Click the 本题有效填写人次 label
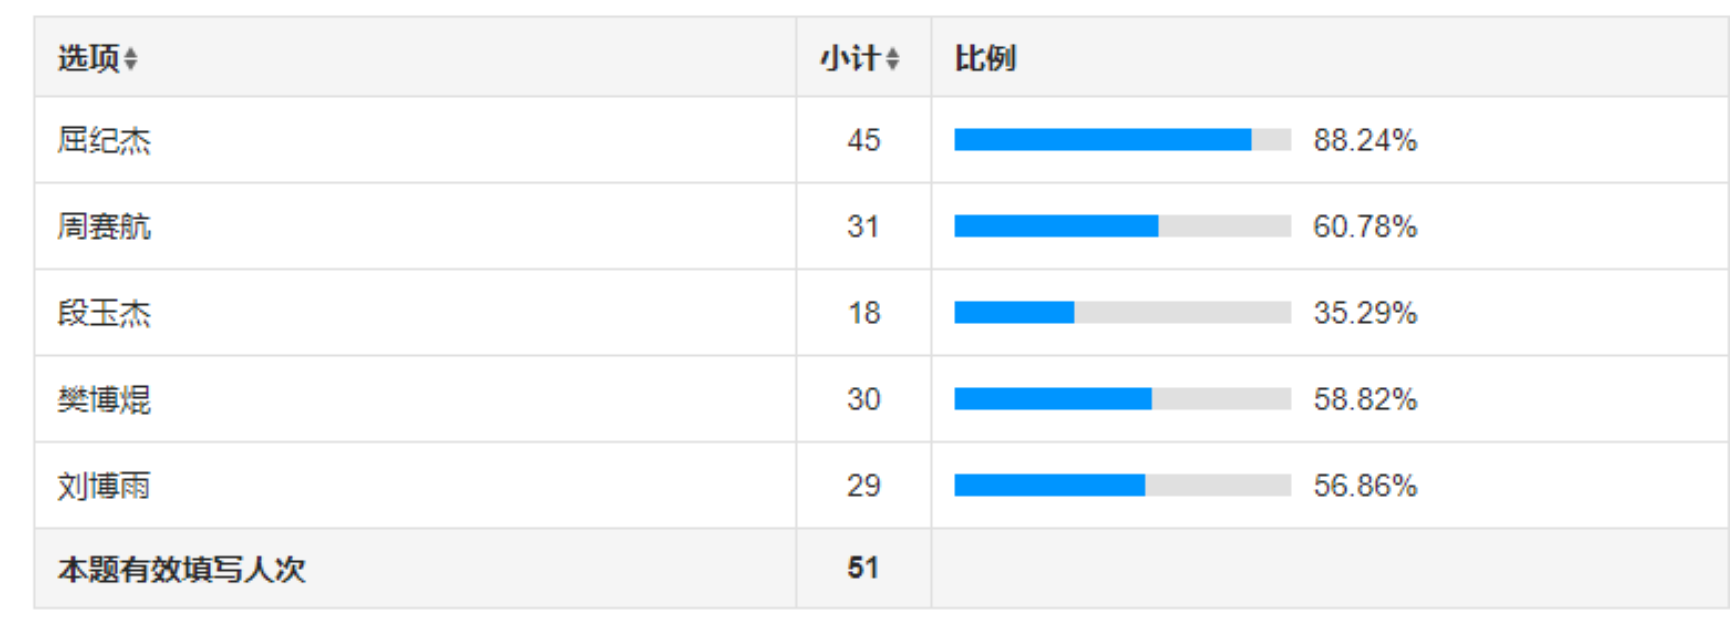 (x=181, y=569)
